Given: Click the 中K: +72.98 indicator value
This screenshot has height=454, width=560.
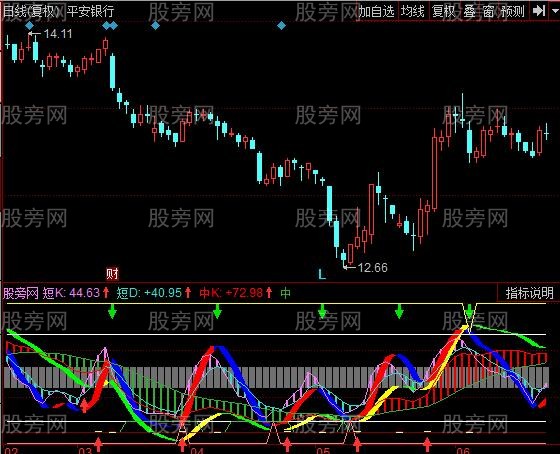Looking at the screenshot, I should (x=231, y=293).
